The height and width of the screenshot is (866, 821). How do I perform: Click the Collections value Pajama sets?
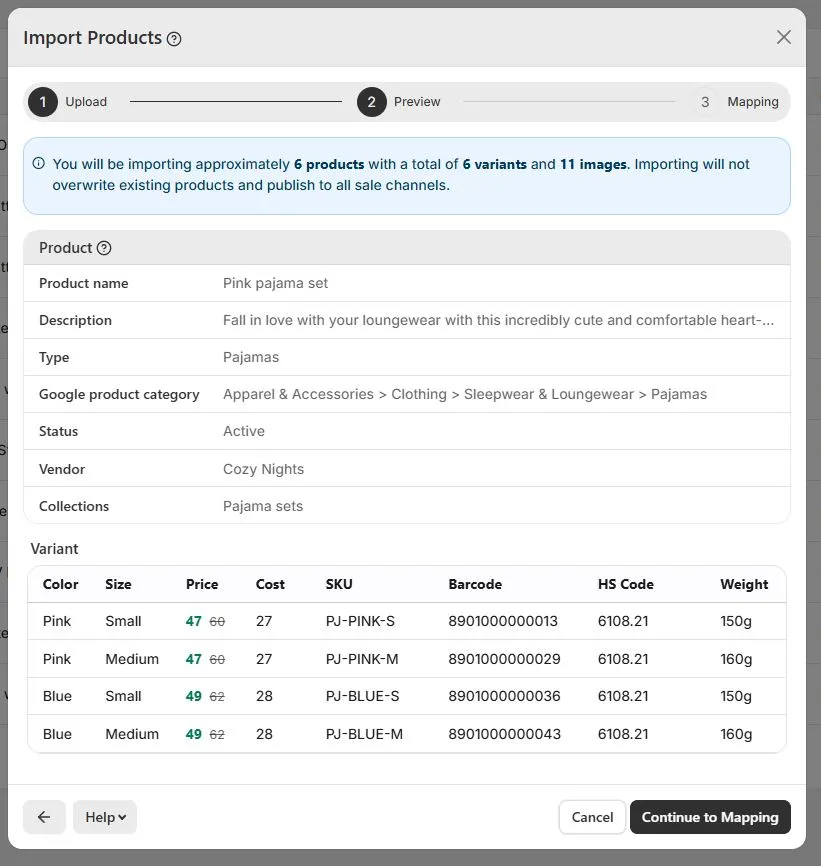[x=263, y=506]
